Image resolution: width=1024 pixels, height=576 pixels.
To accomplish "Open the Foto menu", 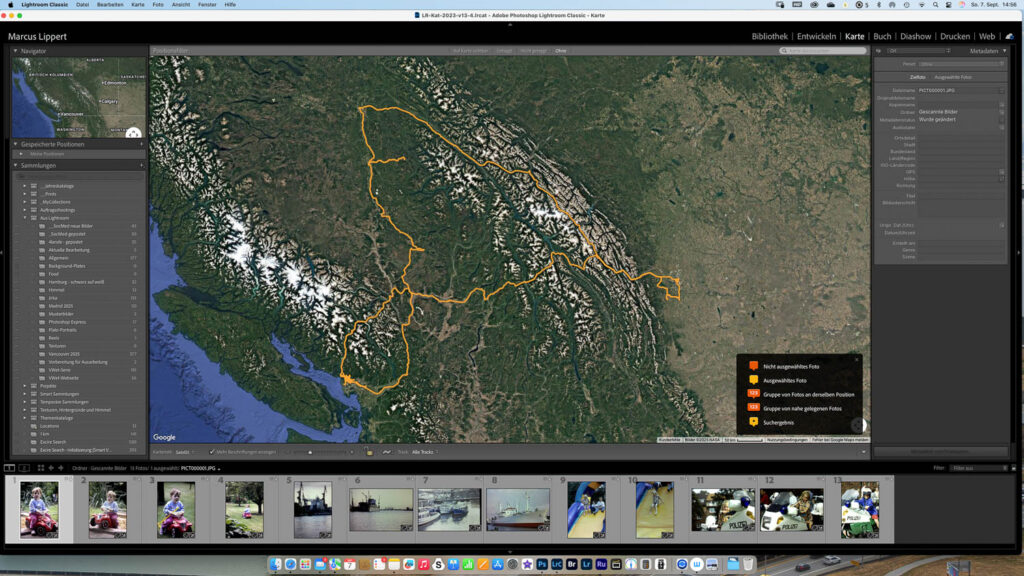I will (x=158, y=5).
